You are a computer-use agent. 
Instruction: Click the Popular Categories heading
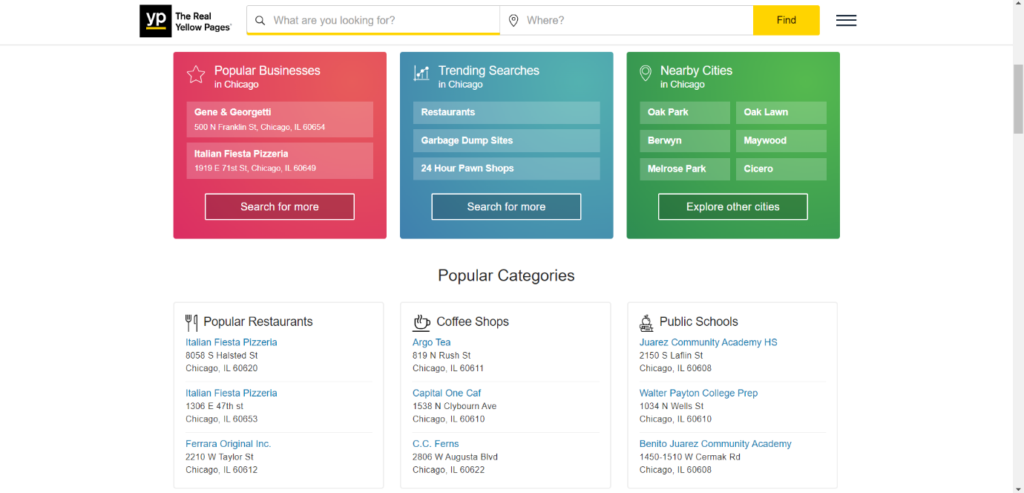click(x=506, y=276)
